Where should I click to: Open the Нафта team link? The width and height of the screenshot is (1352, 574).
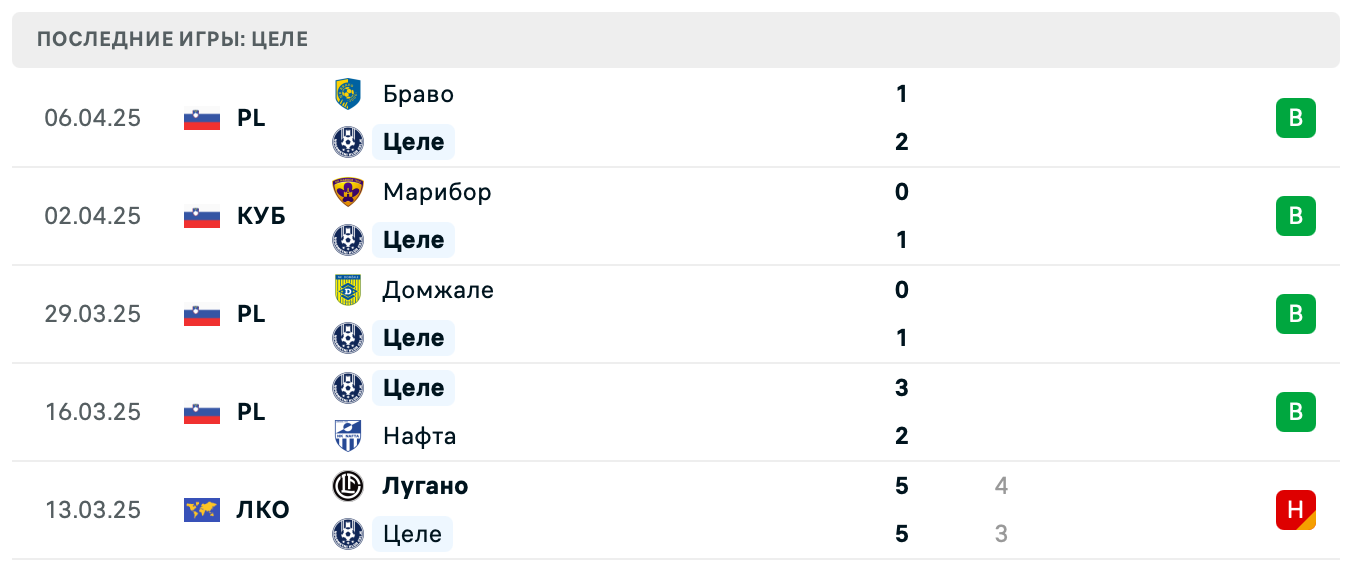420,436
